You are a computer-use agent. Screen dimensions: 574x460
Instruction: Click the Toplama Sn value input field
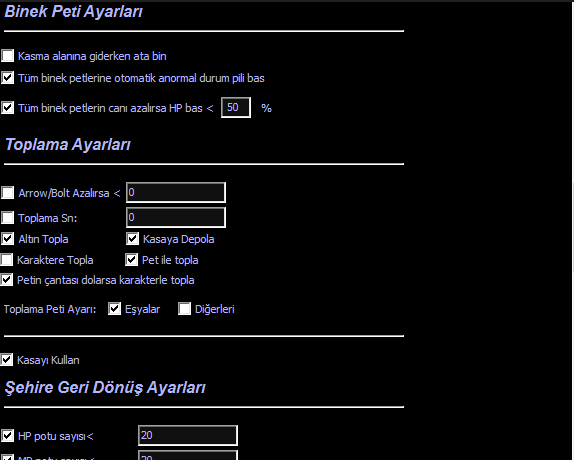point(176,218)
